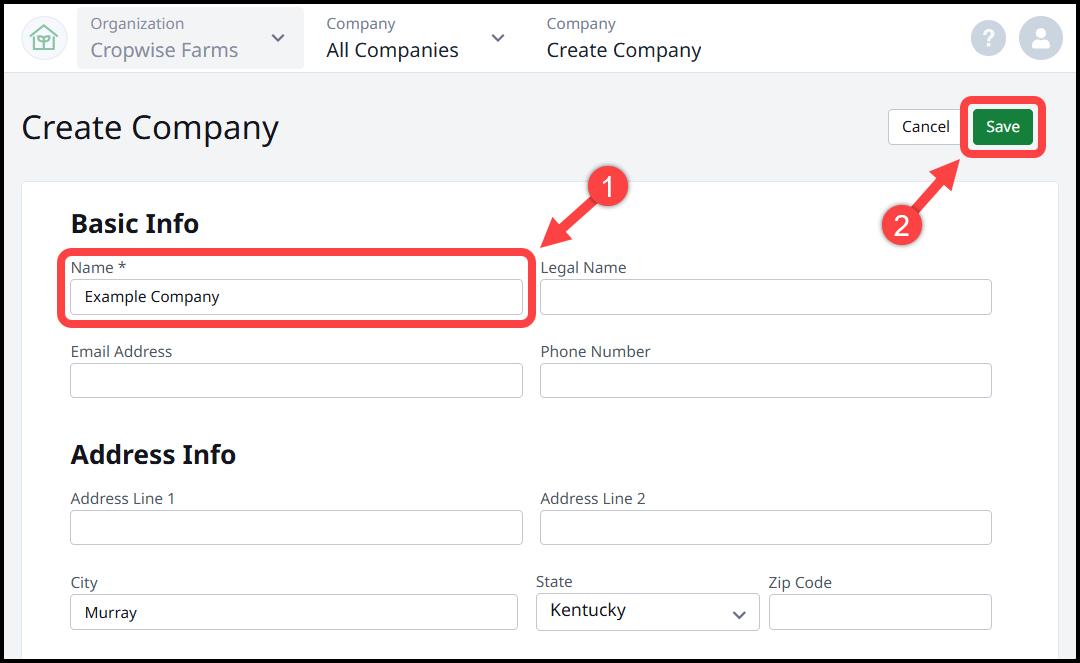1080x663 pixels.
Task: Click the Legal Name input field
Action: pos(765,297)
